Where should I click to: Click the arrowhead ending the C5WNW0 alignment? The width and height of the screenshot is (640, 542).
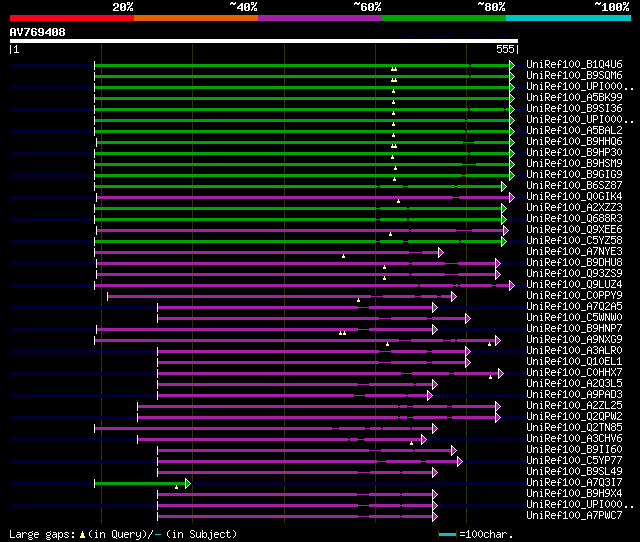coord(468,318)
